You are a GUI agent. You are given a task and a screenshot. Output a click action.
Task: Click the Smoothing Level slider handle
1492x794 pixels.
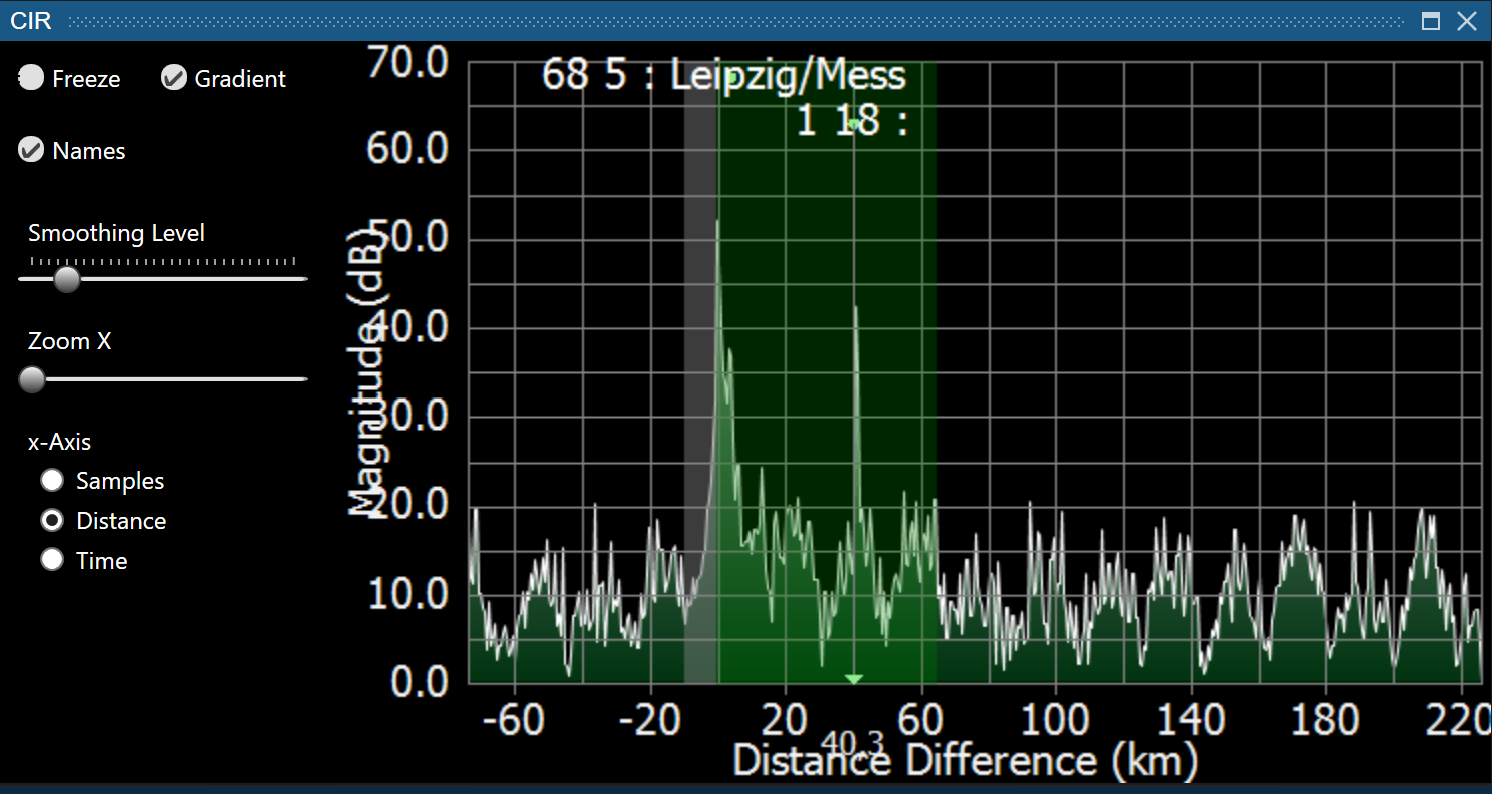(x=67, y=279)
